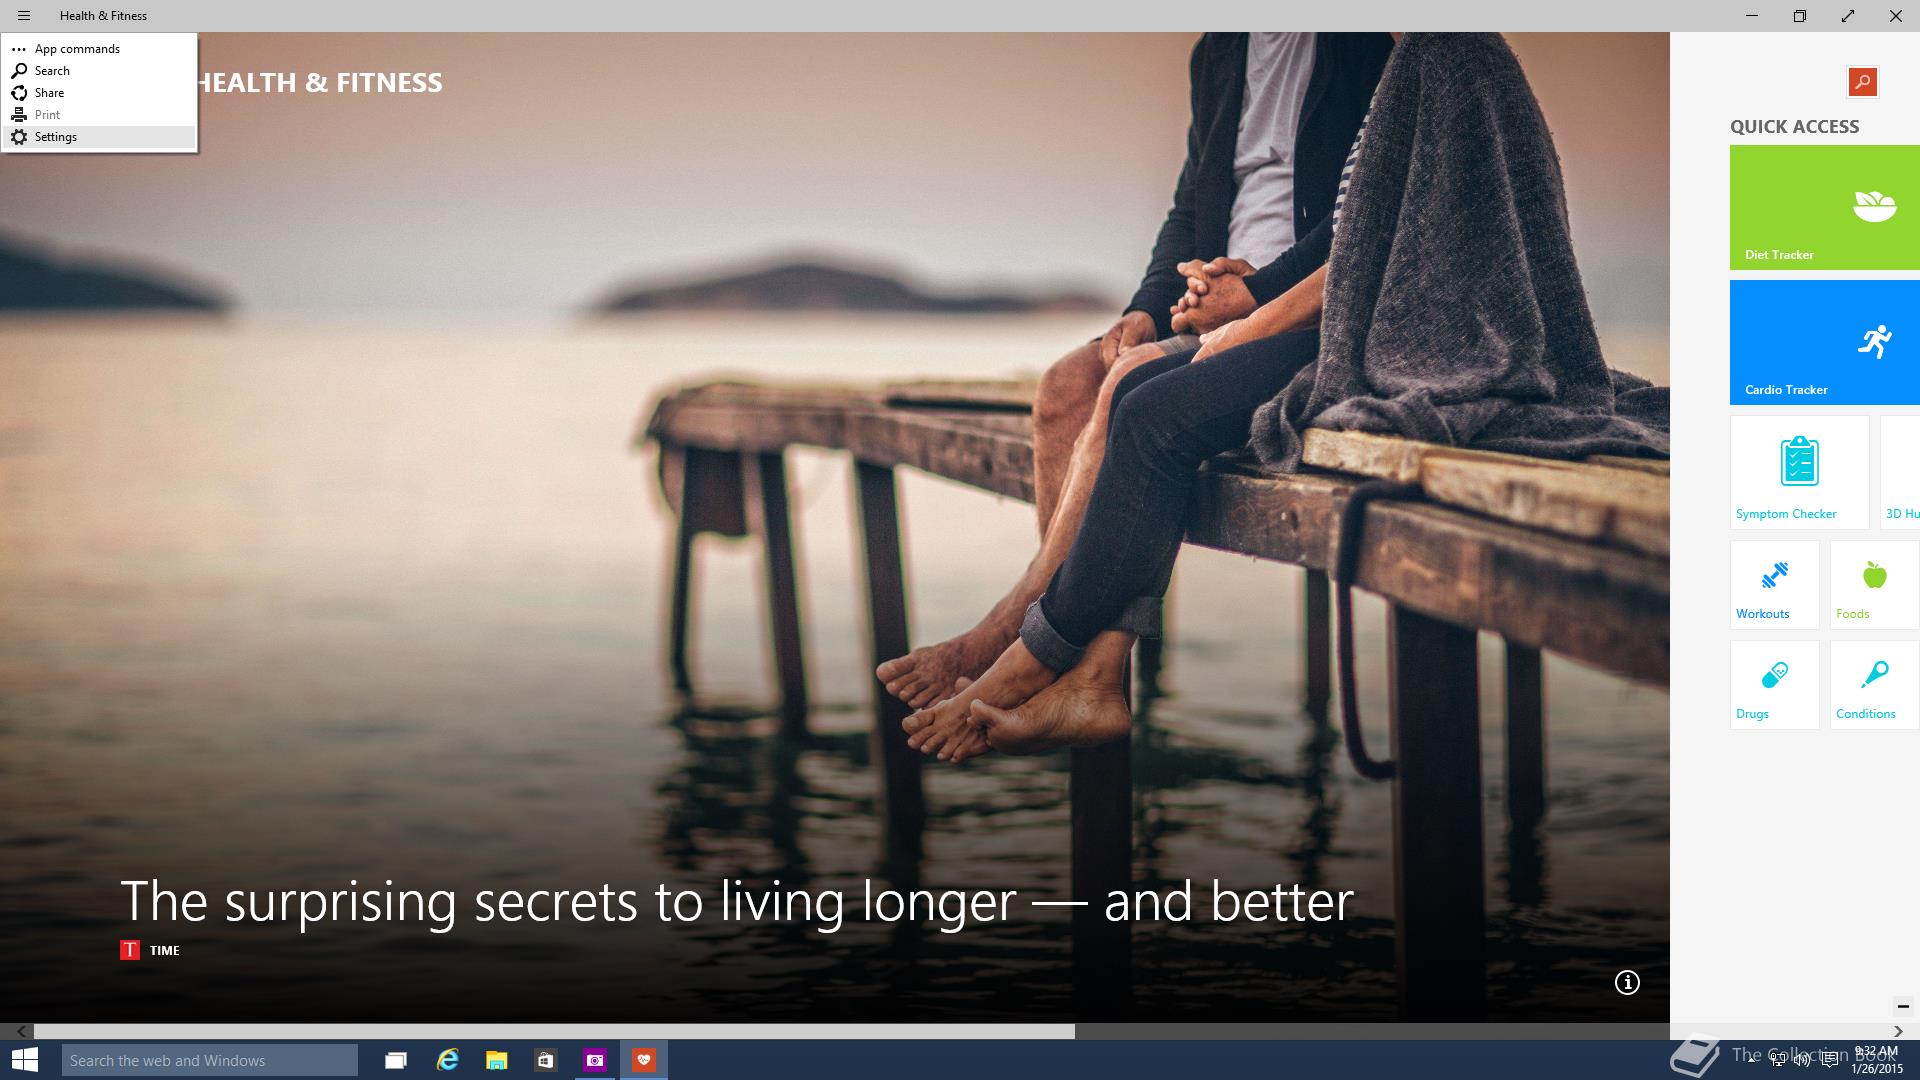Click the taskbar clock and date
This screenshot has width=1920, height=1080.
pyautogui.click(x=1876, y=1060)
